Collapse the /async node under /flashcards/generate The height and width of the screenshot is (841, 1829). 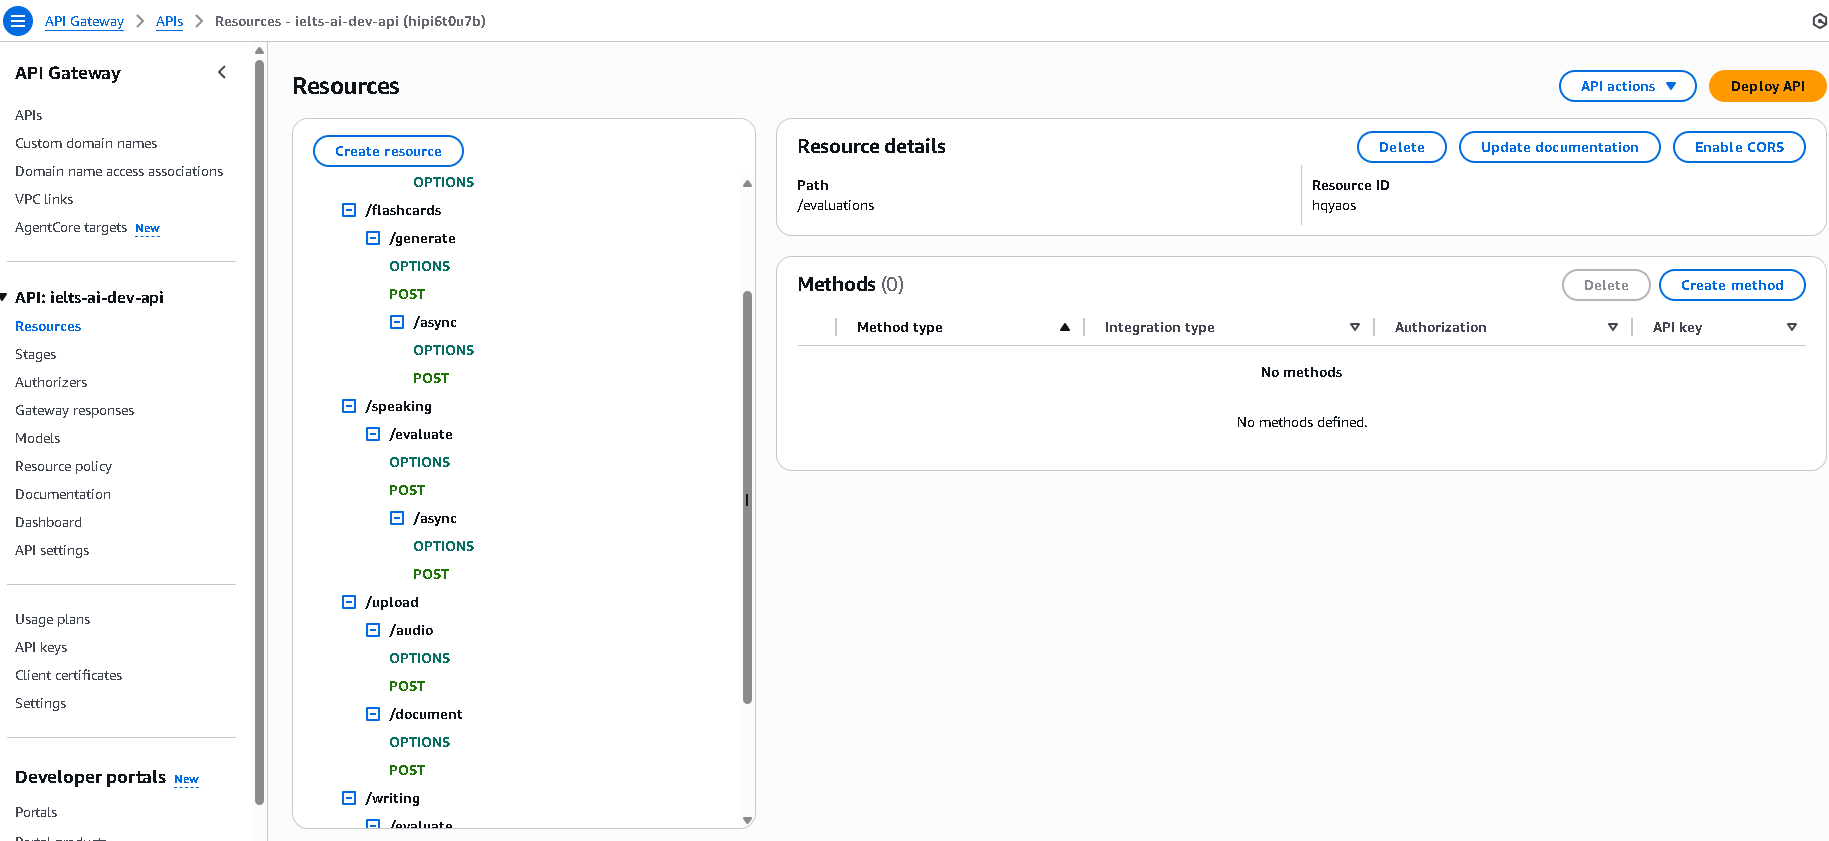coord(397,322)
